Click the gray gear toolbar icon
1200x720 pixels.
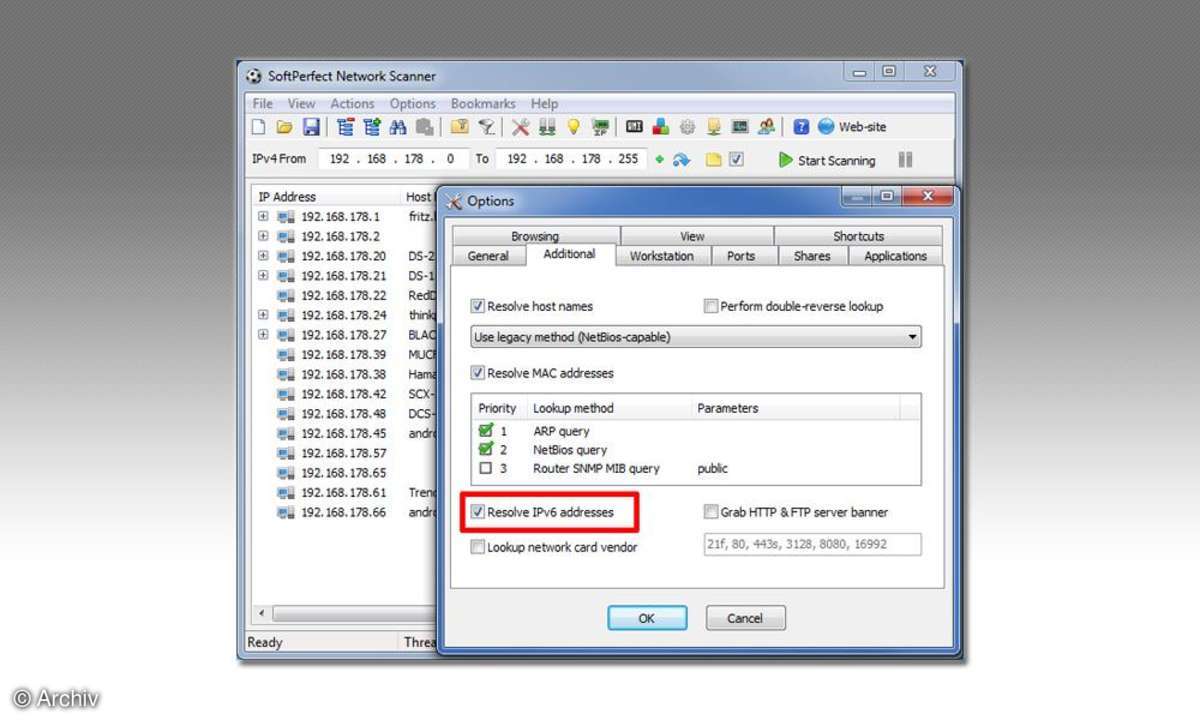click(687, 127)
